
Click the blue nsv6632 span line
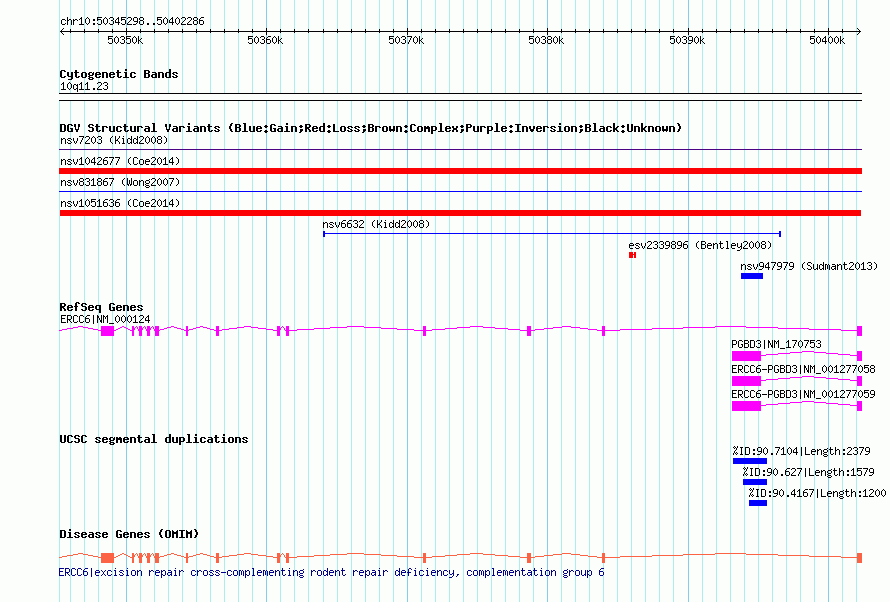coord(552,234)
